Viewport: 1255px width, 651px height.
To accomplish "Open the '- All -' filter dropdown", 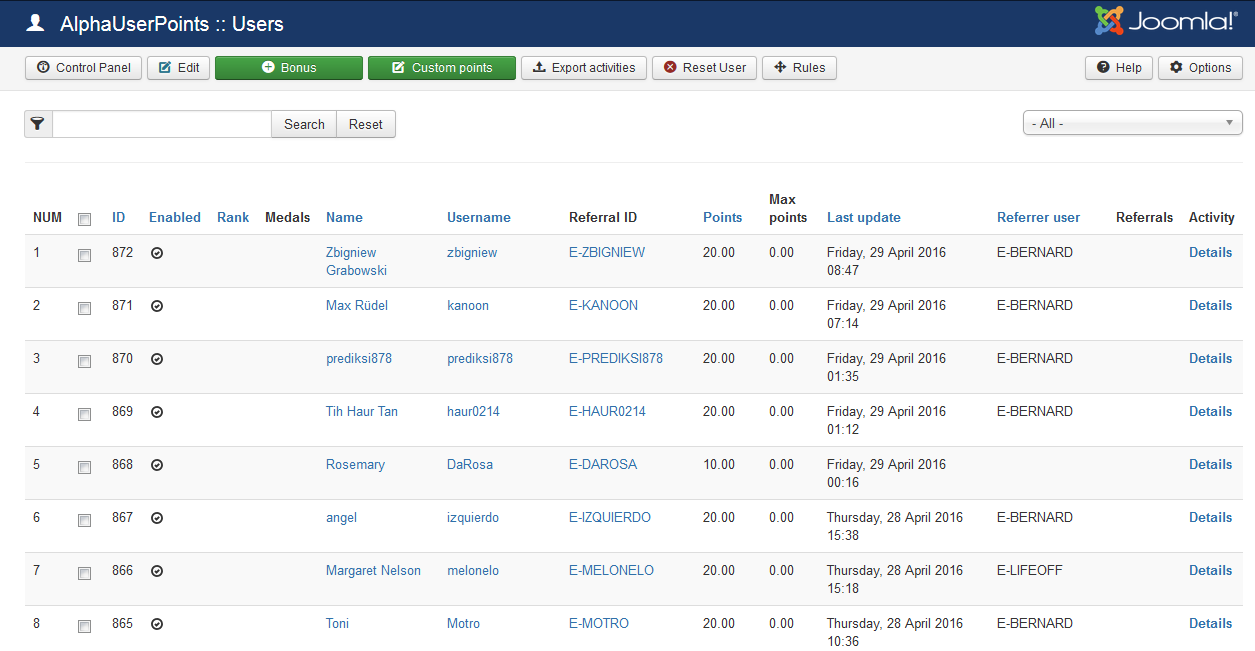I will click(1133, 123).
